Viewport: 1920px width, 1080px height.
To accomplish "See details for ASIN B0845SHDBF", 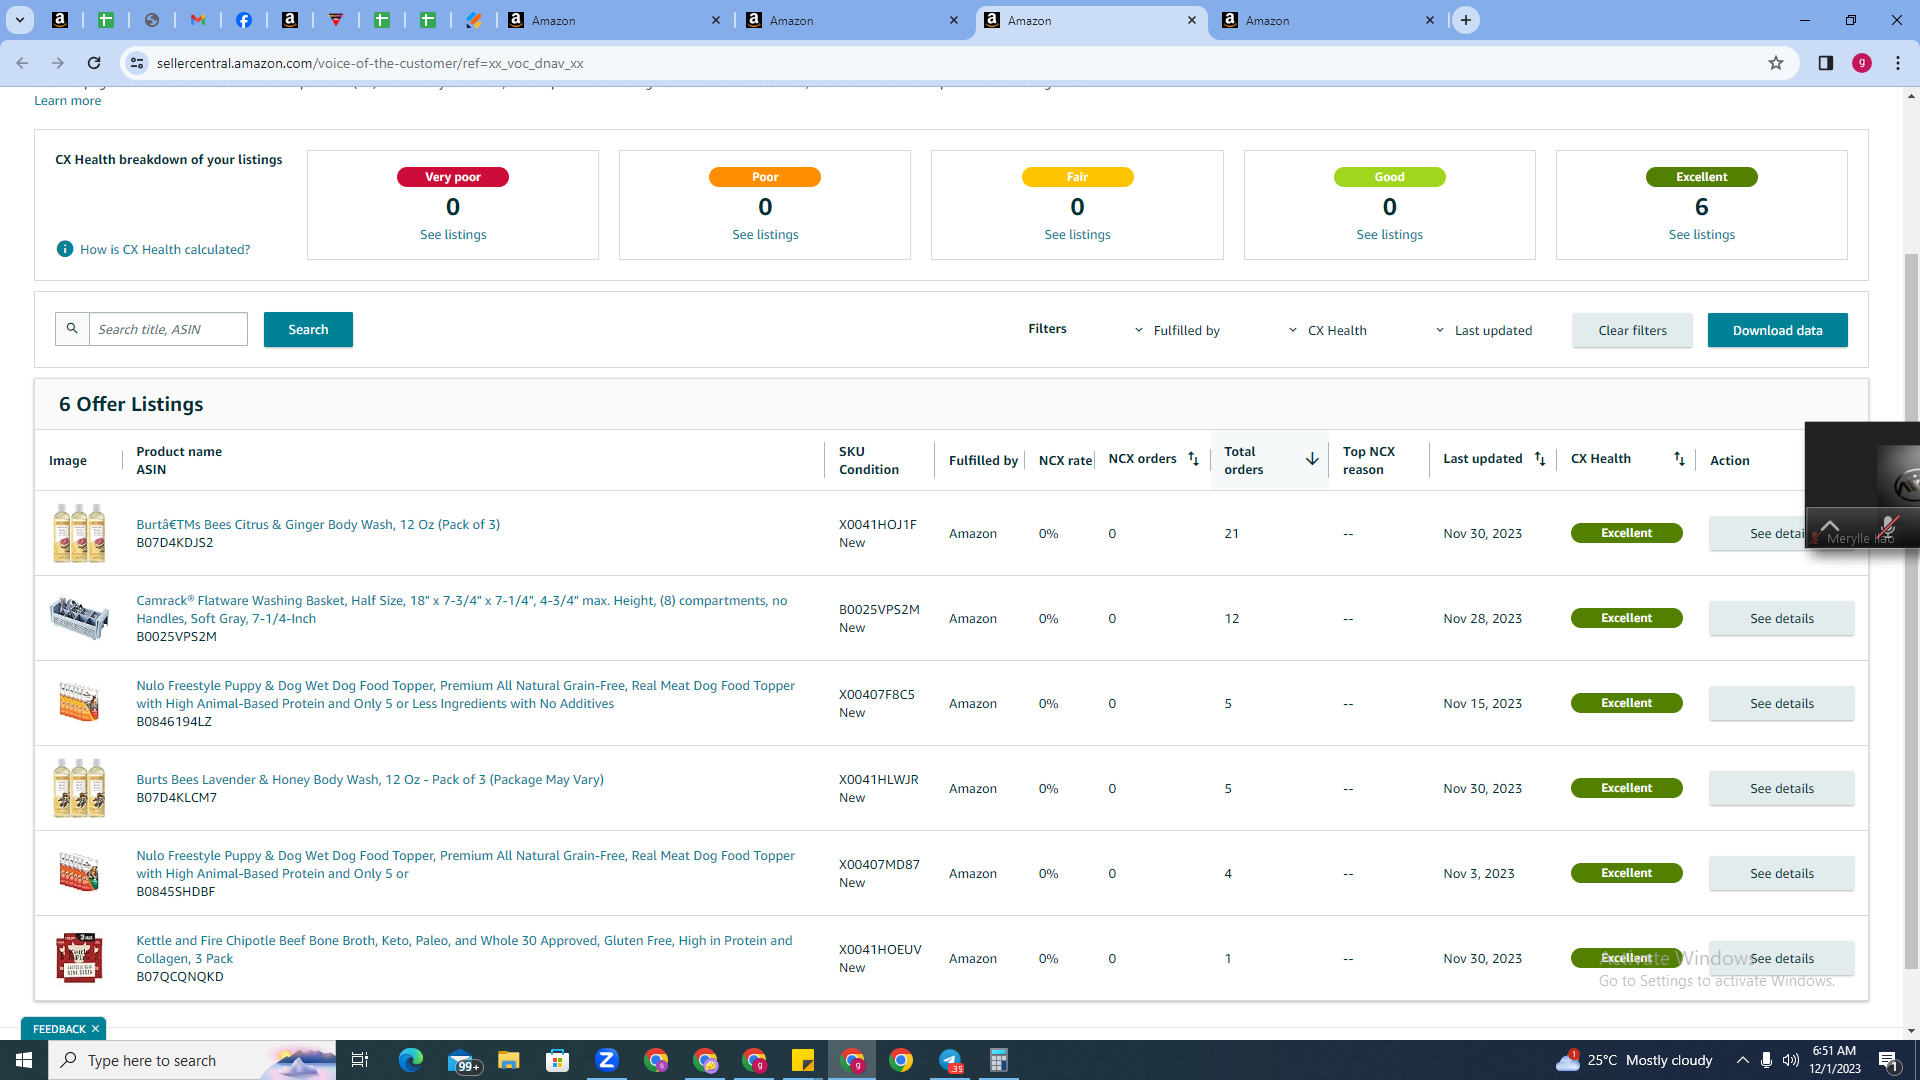I will click(1781, 873).
